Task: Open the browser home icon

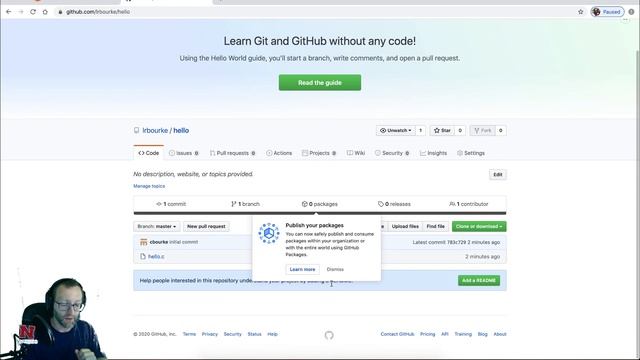Action: [x=45, y=12]
